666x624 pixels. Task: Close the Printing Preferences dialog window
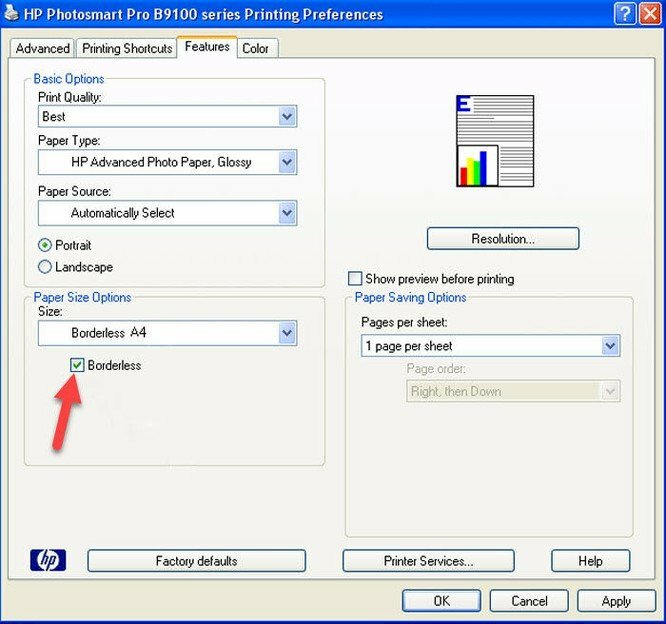(x=648, y=14)
